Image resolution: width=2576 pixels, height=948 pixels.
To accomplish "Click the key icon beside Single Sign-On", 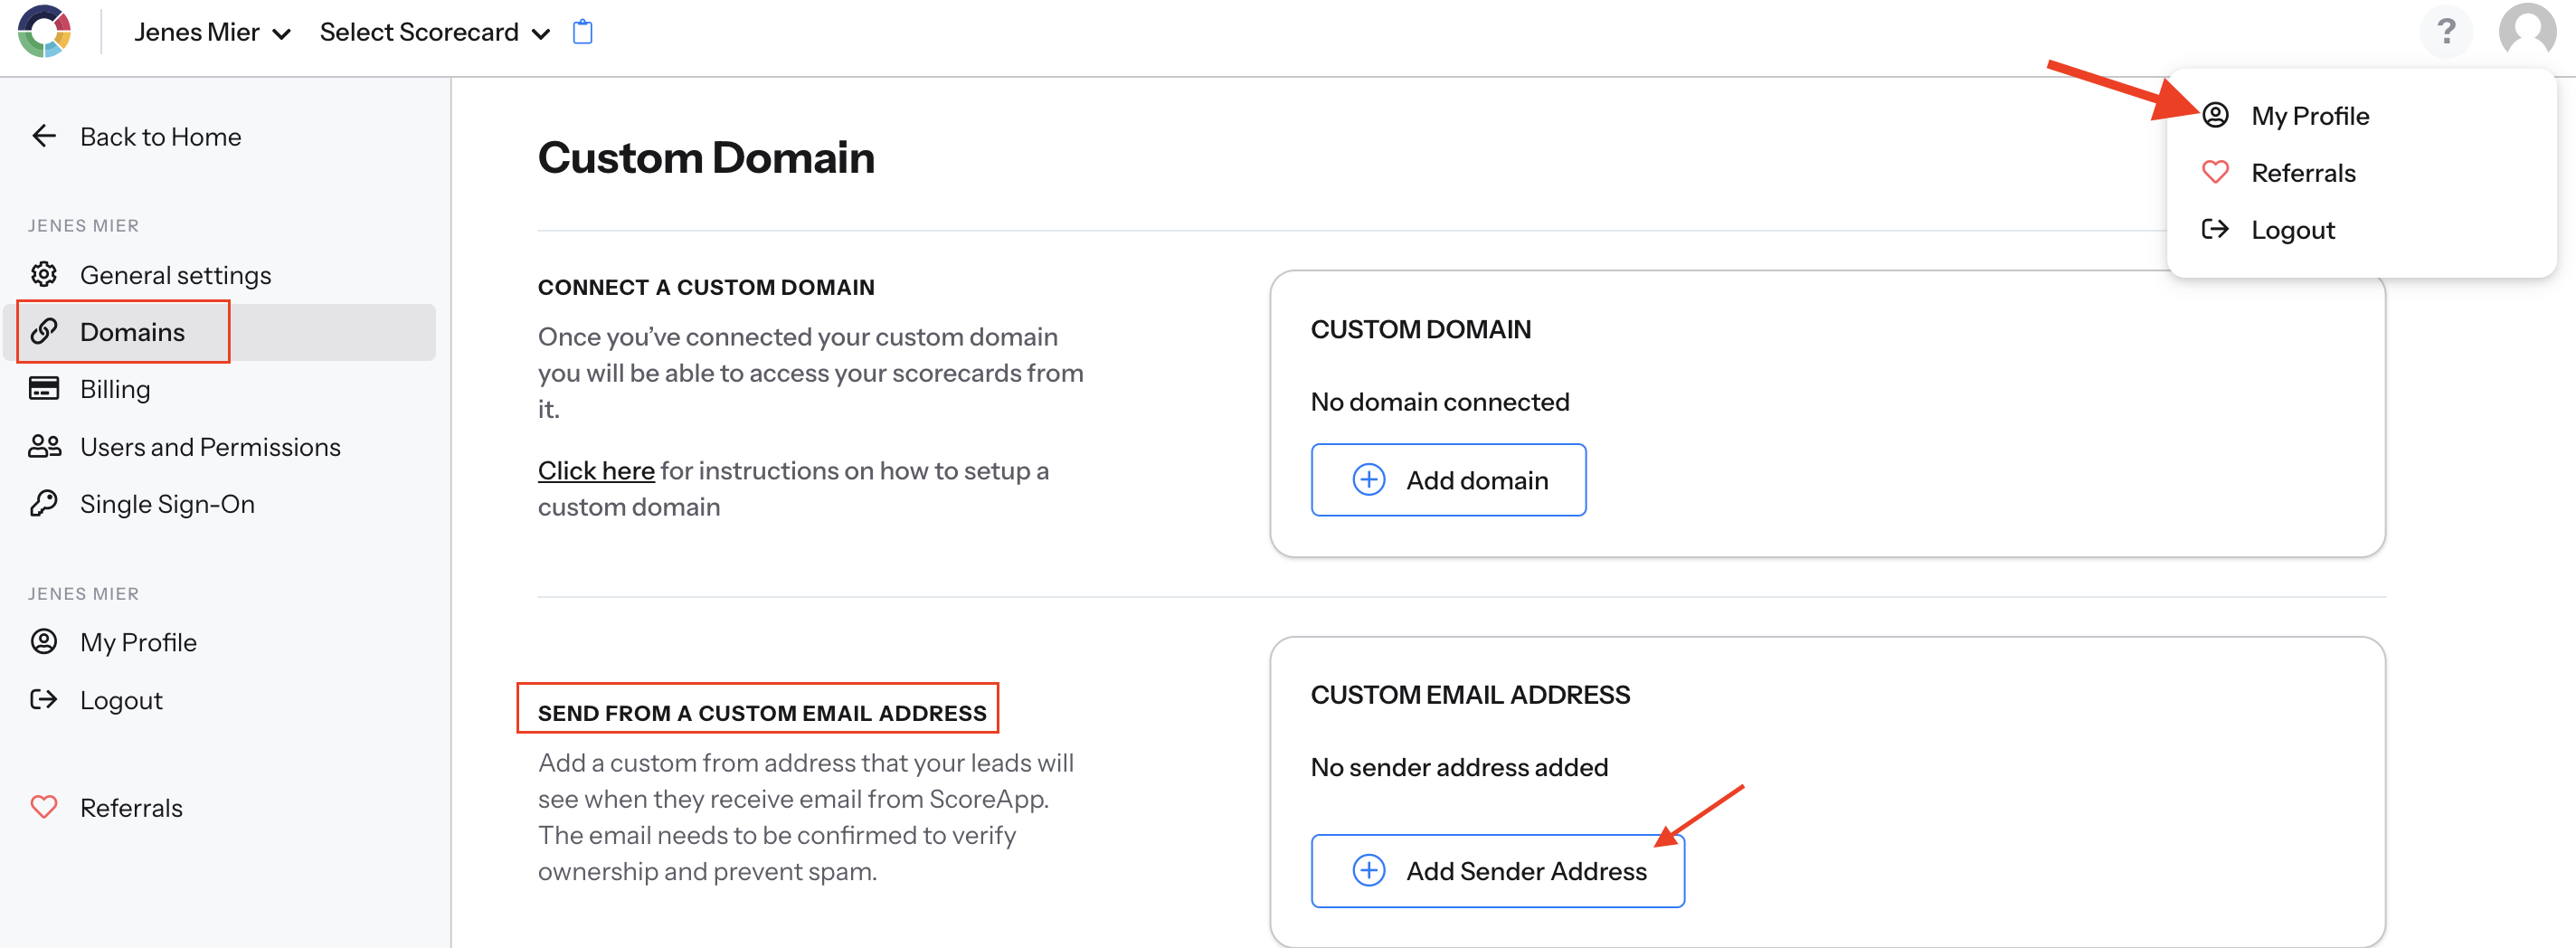I will click(44, 503).
